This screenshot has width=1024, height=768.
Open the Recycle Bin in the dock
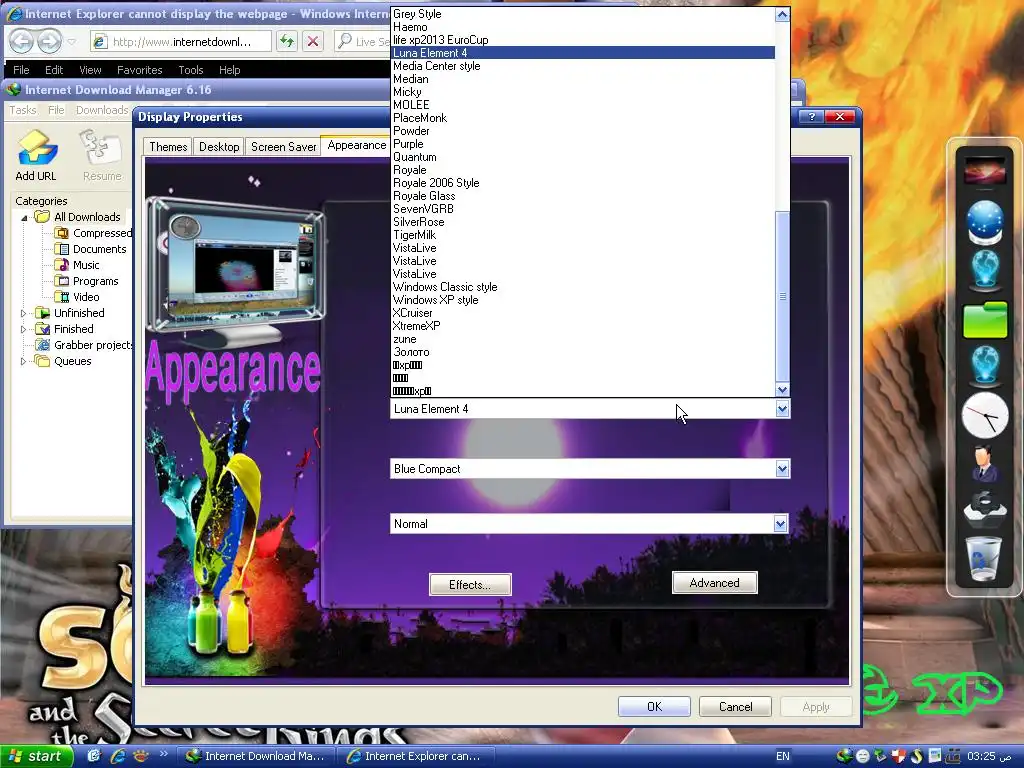[984, 558]
